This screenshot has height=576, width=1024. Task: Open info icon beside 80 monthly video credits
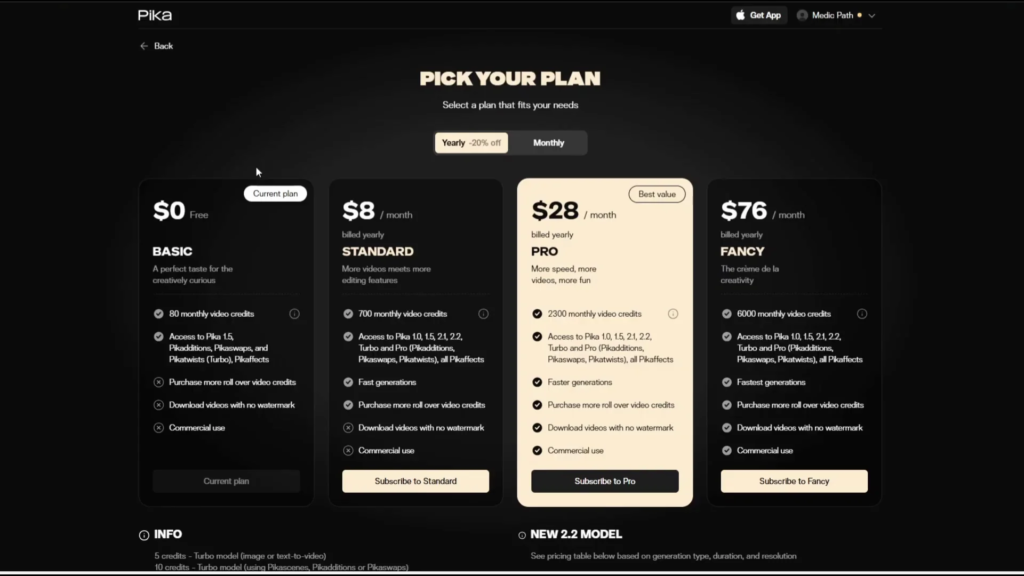tap(294, 314)
